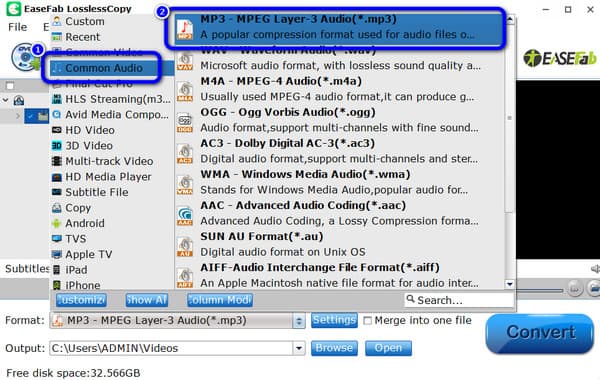Open format Settings
600x380 pixels.
coord(334,320)
